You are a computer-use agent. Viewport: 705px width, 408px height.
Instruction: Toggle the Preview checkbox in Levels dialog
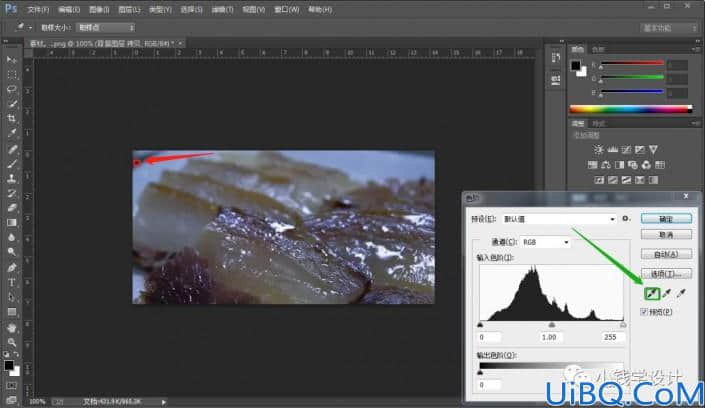[643, 312]
